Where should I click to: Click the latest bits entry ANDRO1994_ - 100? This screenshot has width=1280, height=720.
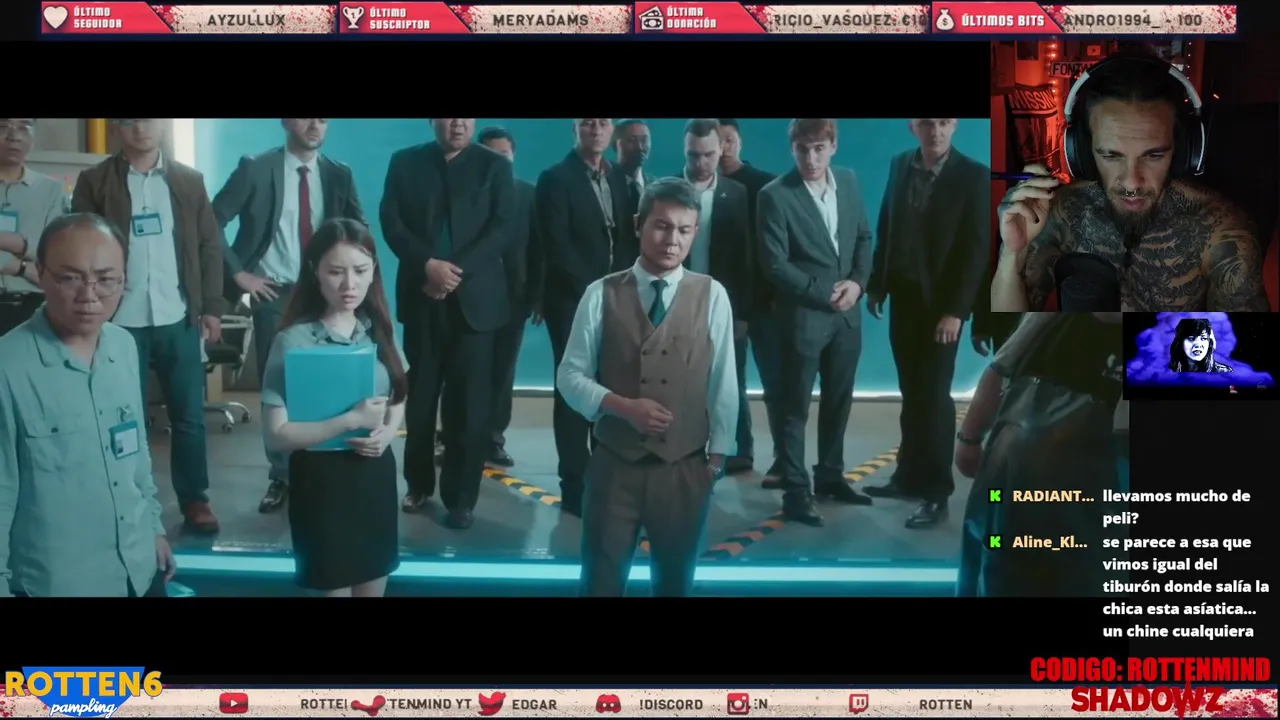[x=1132, y=19]
